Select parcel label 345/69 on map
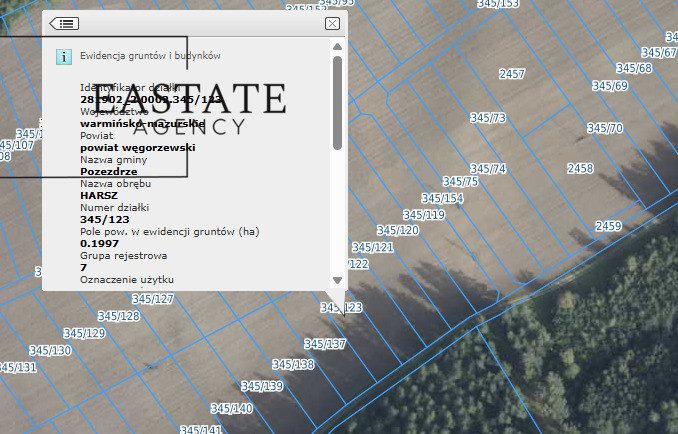Screen dimensions: 678x434 point(610,86)
